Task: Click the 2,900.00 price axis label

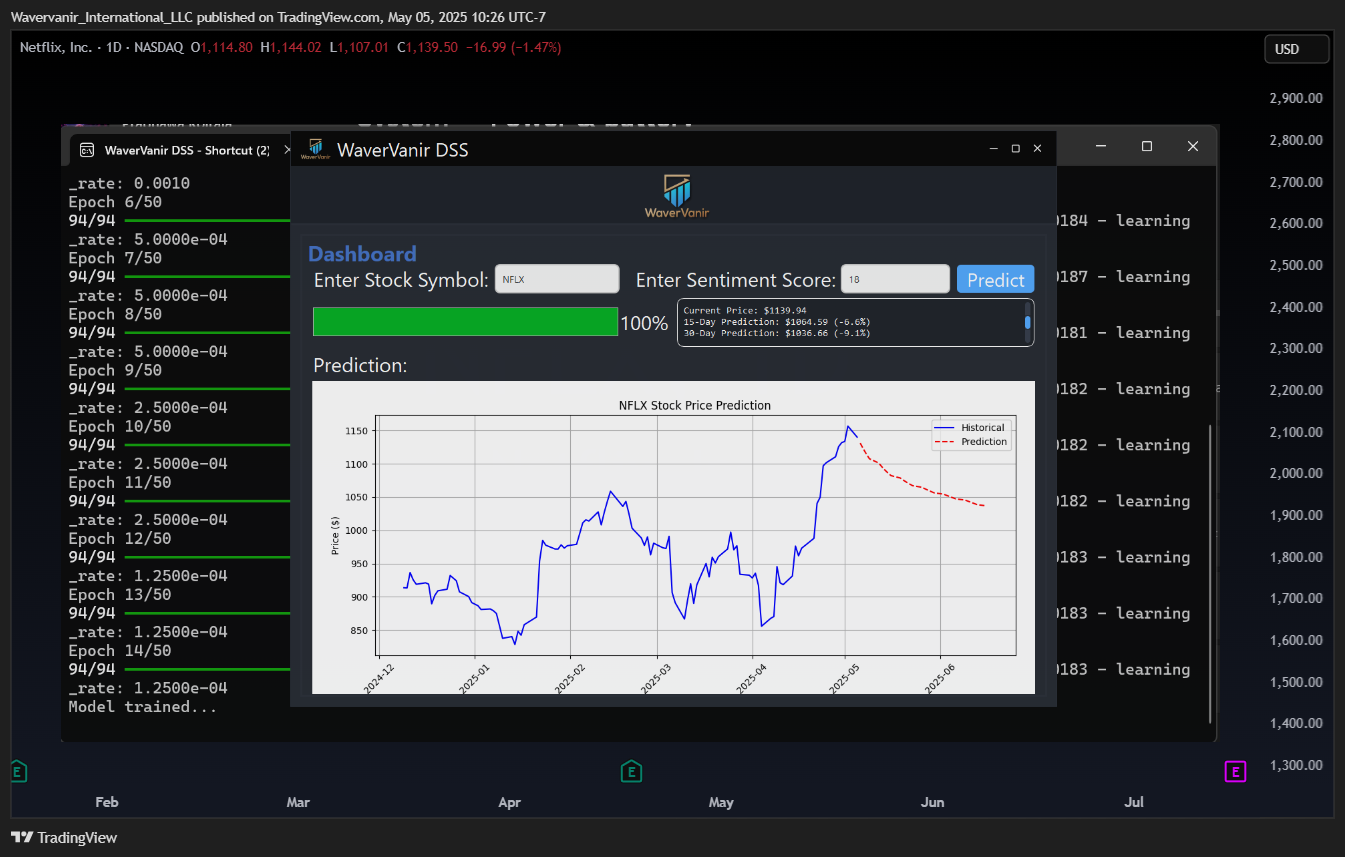Action: [1296, 98]
